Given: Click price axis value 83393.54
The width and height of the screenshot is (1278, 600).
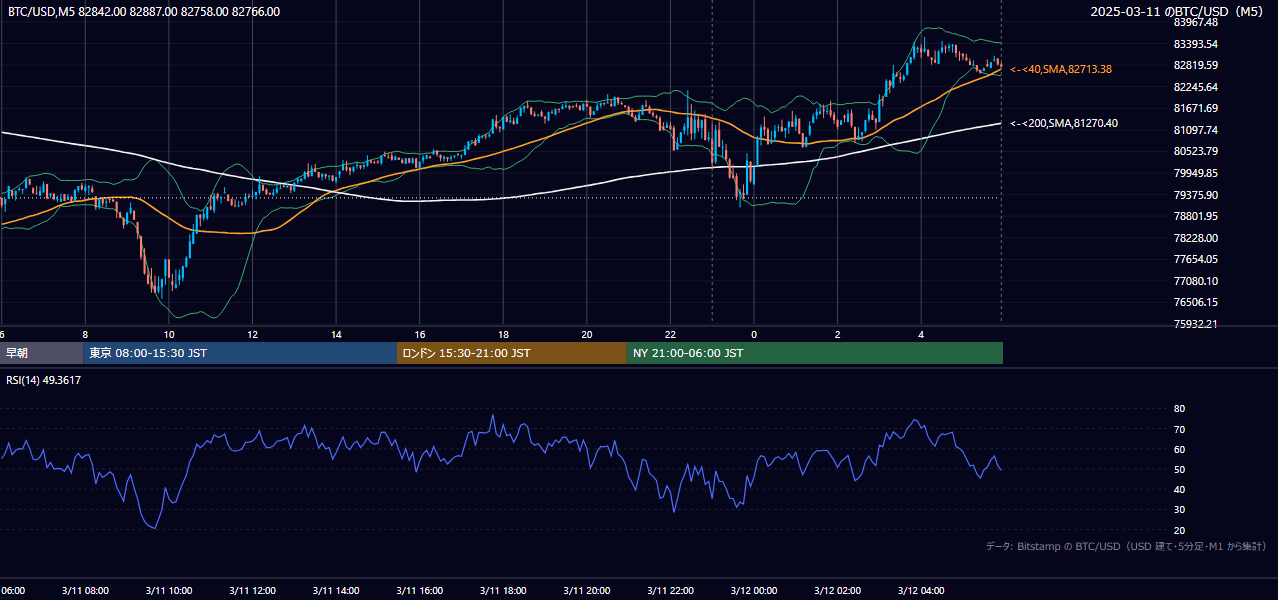Looking at the screenshot, I should click(1196, 44).
